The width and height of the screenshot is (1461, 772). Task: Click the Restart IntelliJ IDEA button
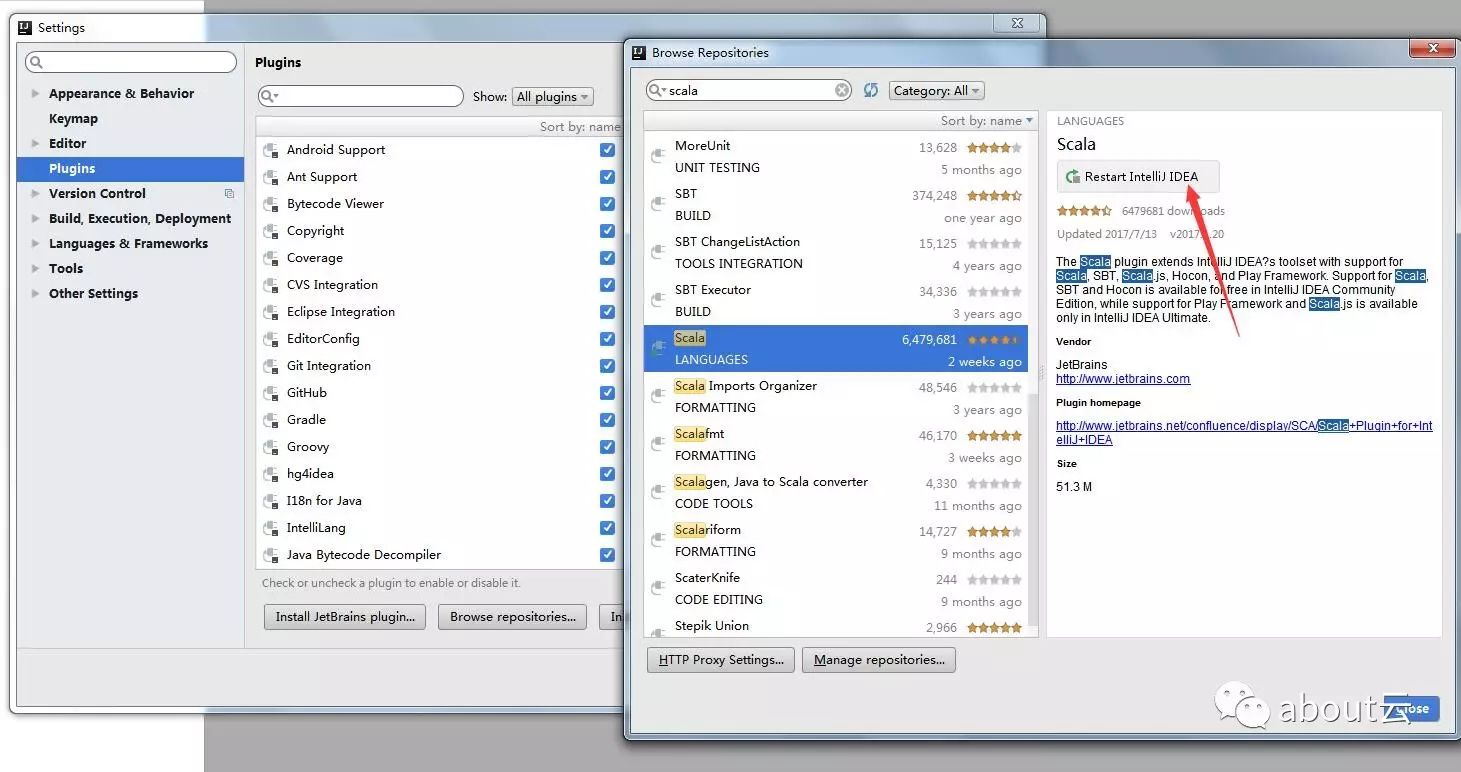[1138, 176]
